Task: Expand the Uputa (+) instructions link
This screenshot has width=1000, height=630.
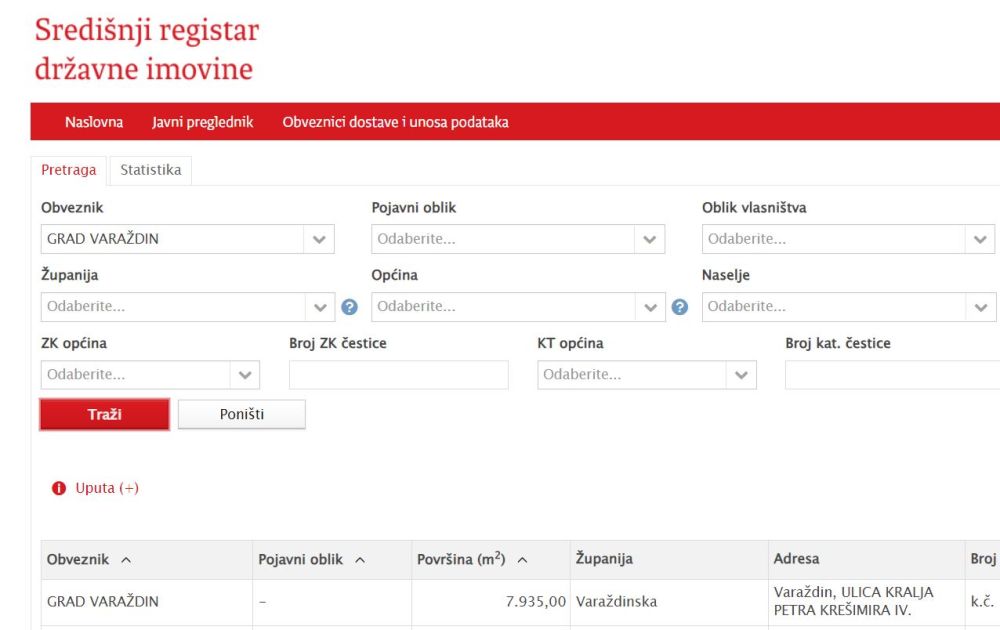Action: tap(107, 488)
